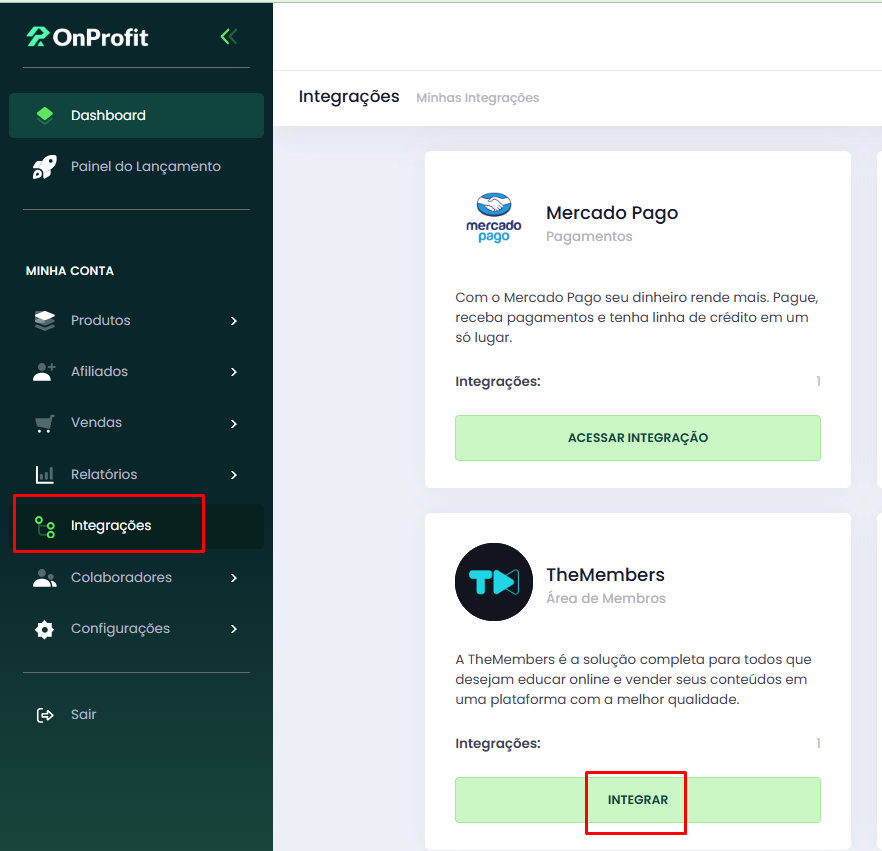The width and height of the screenshot is (882, 851).
Task: Expand the Produtos submenu chevron
Action: pos(234,321)
